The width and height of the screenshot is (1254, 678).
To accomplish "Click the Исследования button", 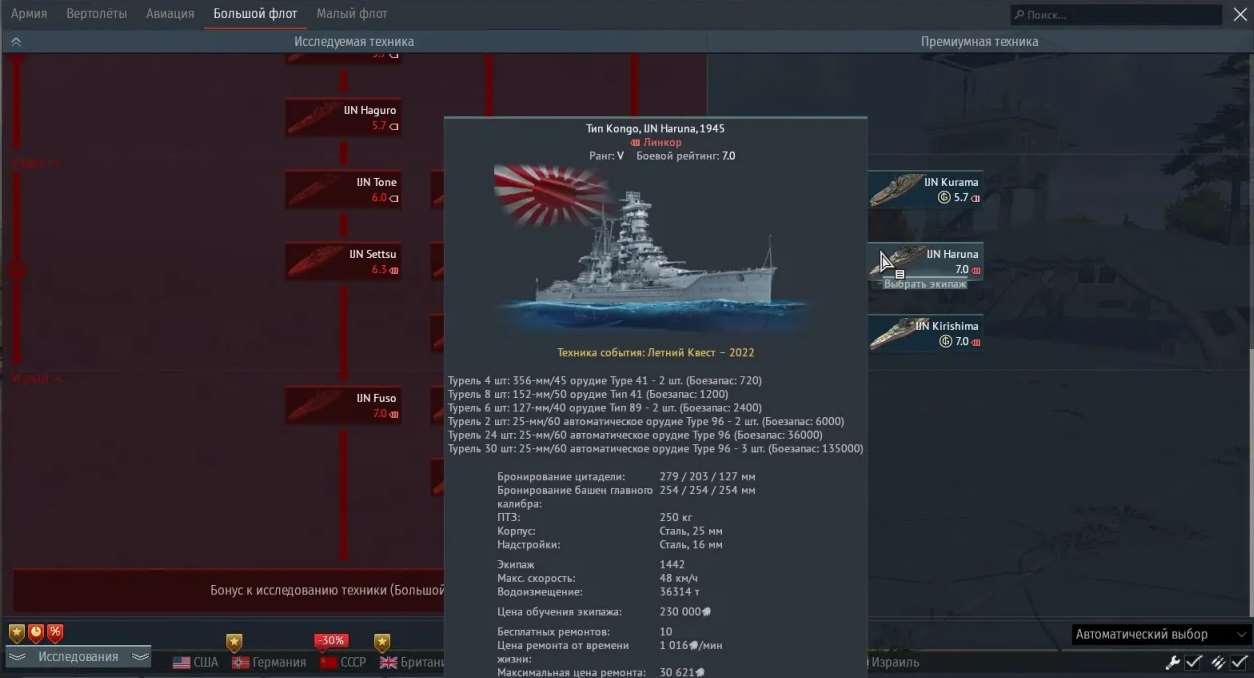I will (x=78, y=657).
